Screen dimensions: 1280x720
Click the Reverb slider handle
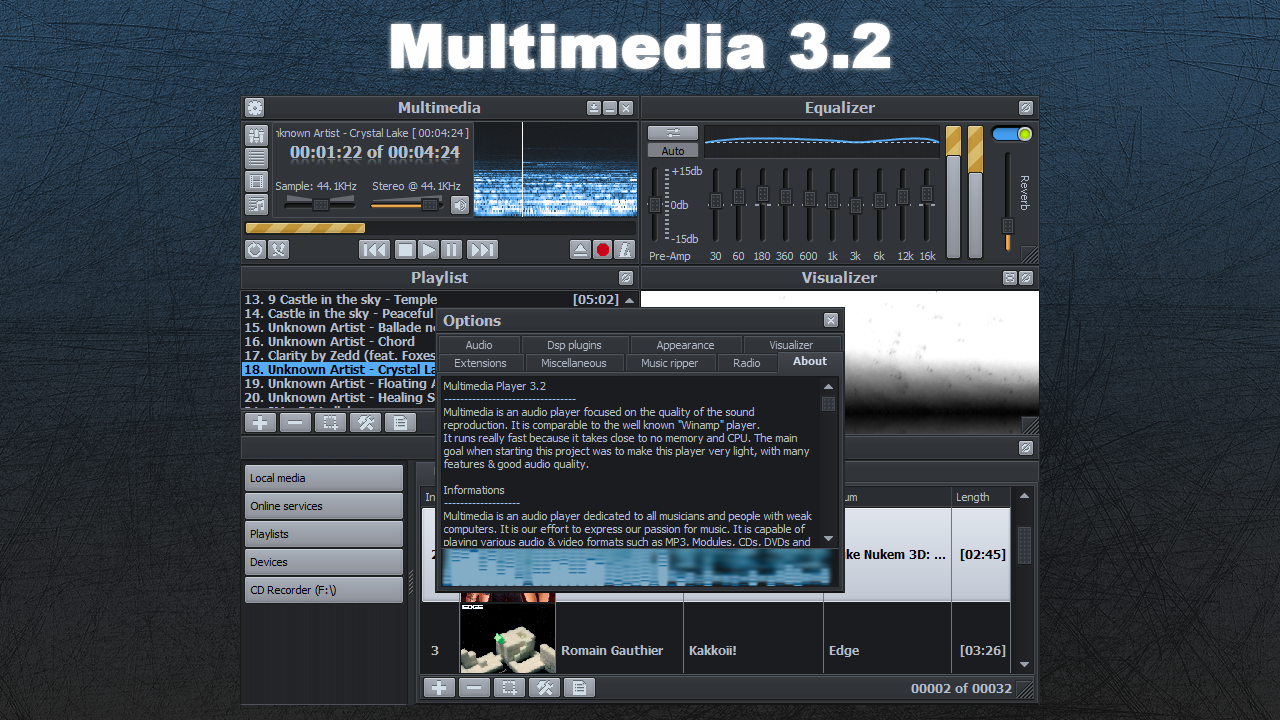tap(1008, 226)
